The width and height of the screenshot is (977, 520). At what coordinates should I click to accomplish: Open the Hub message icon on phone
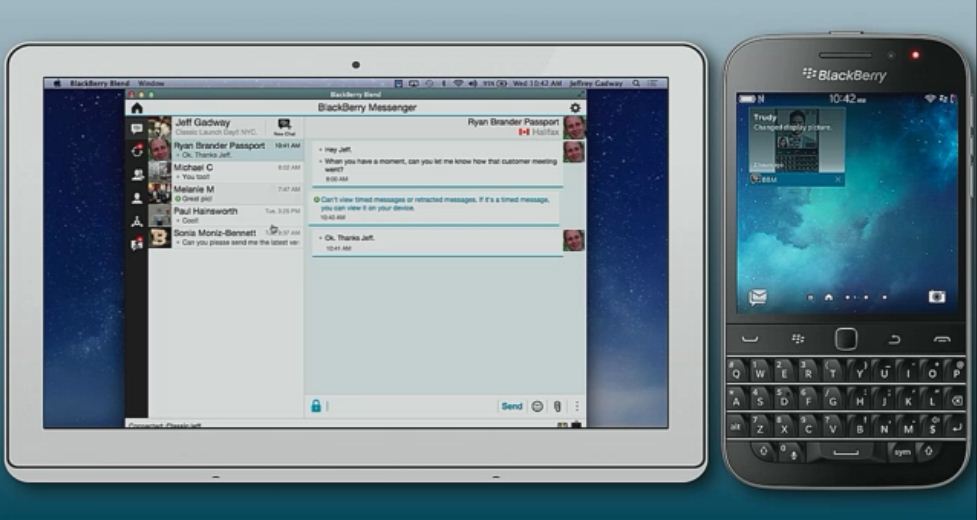coord(757,298)
